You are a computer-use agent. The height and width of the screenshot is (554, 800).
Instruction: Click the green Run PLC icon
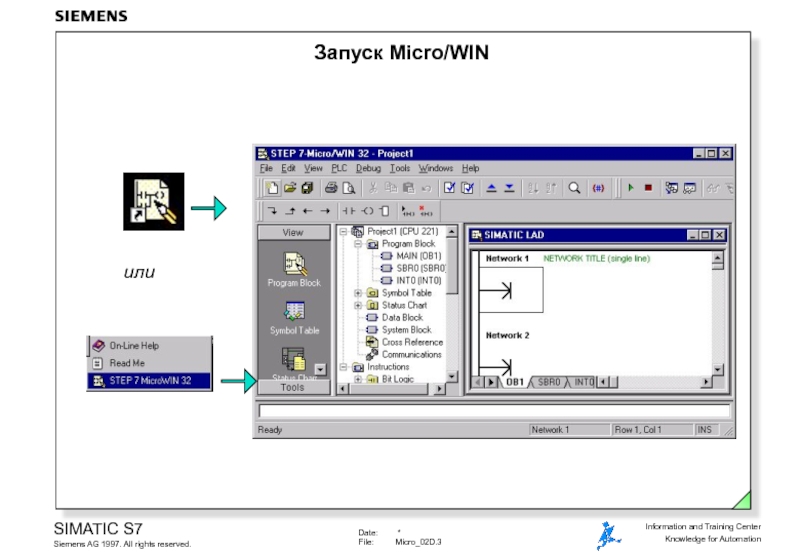click(x=631, y=188)
